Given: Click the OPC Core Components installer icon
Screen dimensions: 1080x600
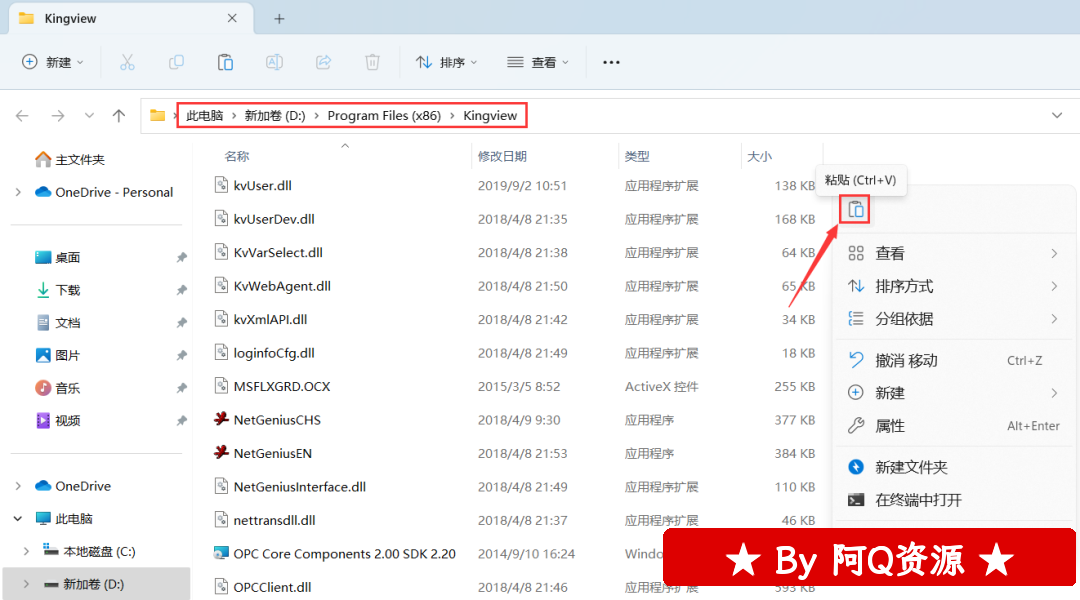Looking at the screenshot, I should click(x=221, y=553).
